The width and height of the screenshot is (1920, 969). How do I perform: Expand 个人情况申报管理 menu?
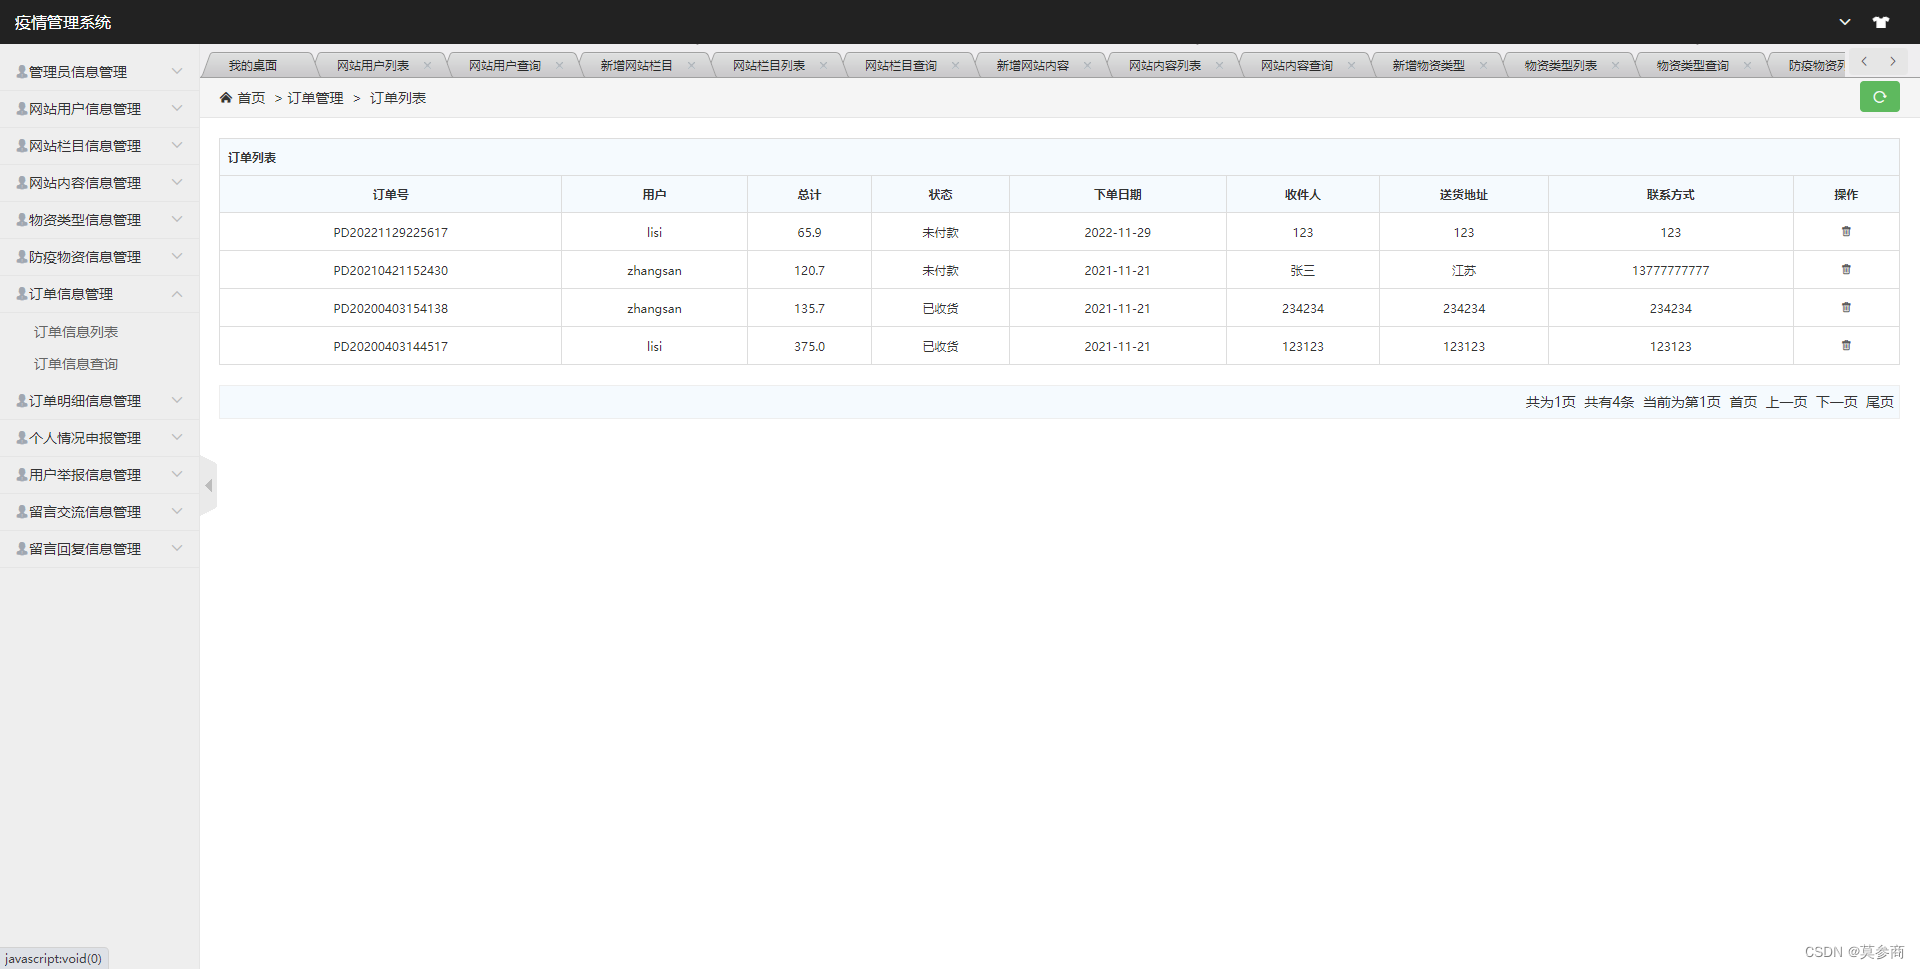click(99, 438)
